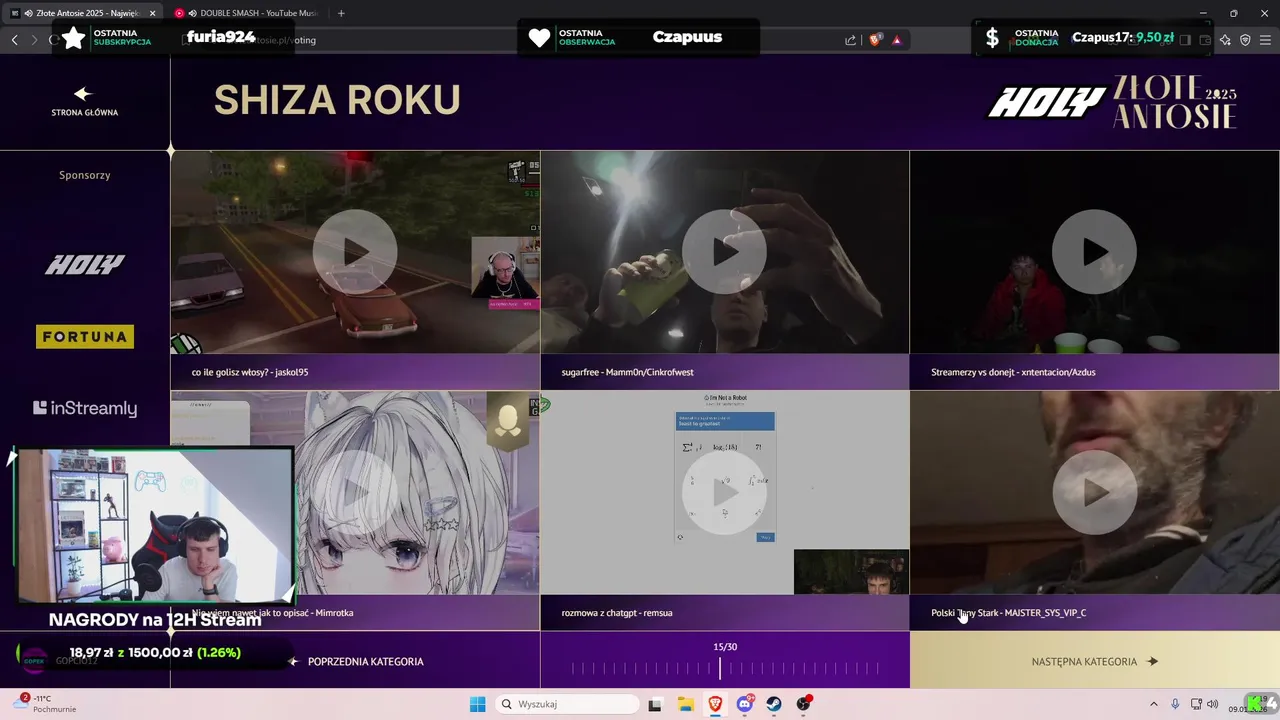The width and height of the screenshot is (1280, 720).
Task: Close the Złote Antosie 2025 tab
Action: [x=153, y=13]
